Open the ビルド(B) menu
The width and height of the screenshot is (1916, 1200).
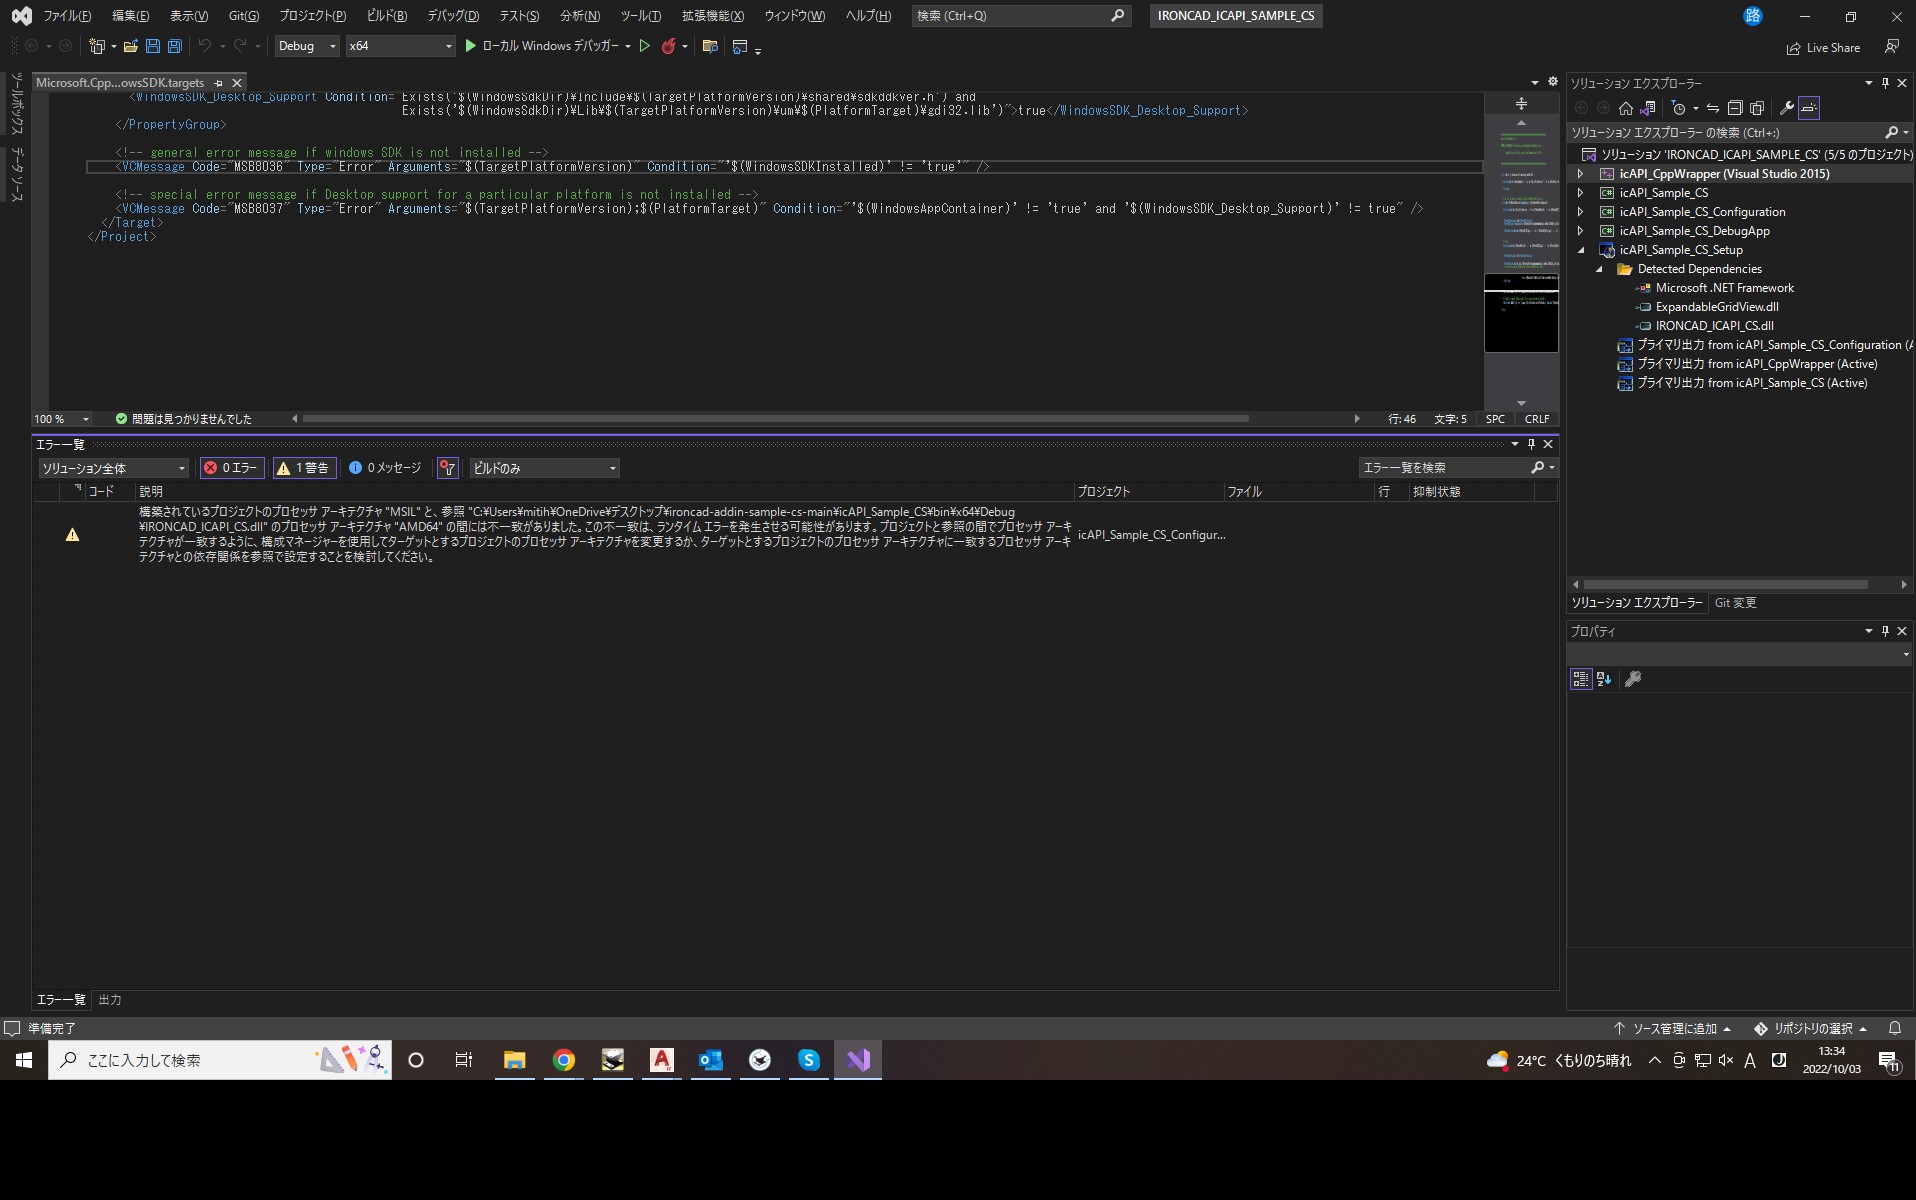(386, 16)
